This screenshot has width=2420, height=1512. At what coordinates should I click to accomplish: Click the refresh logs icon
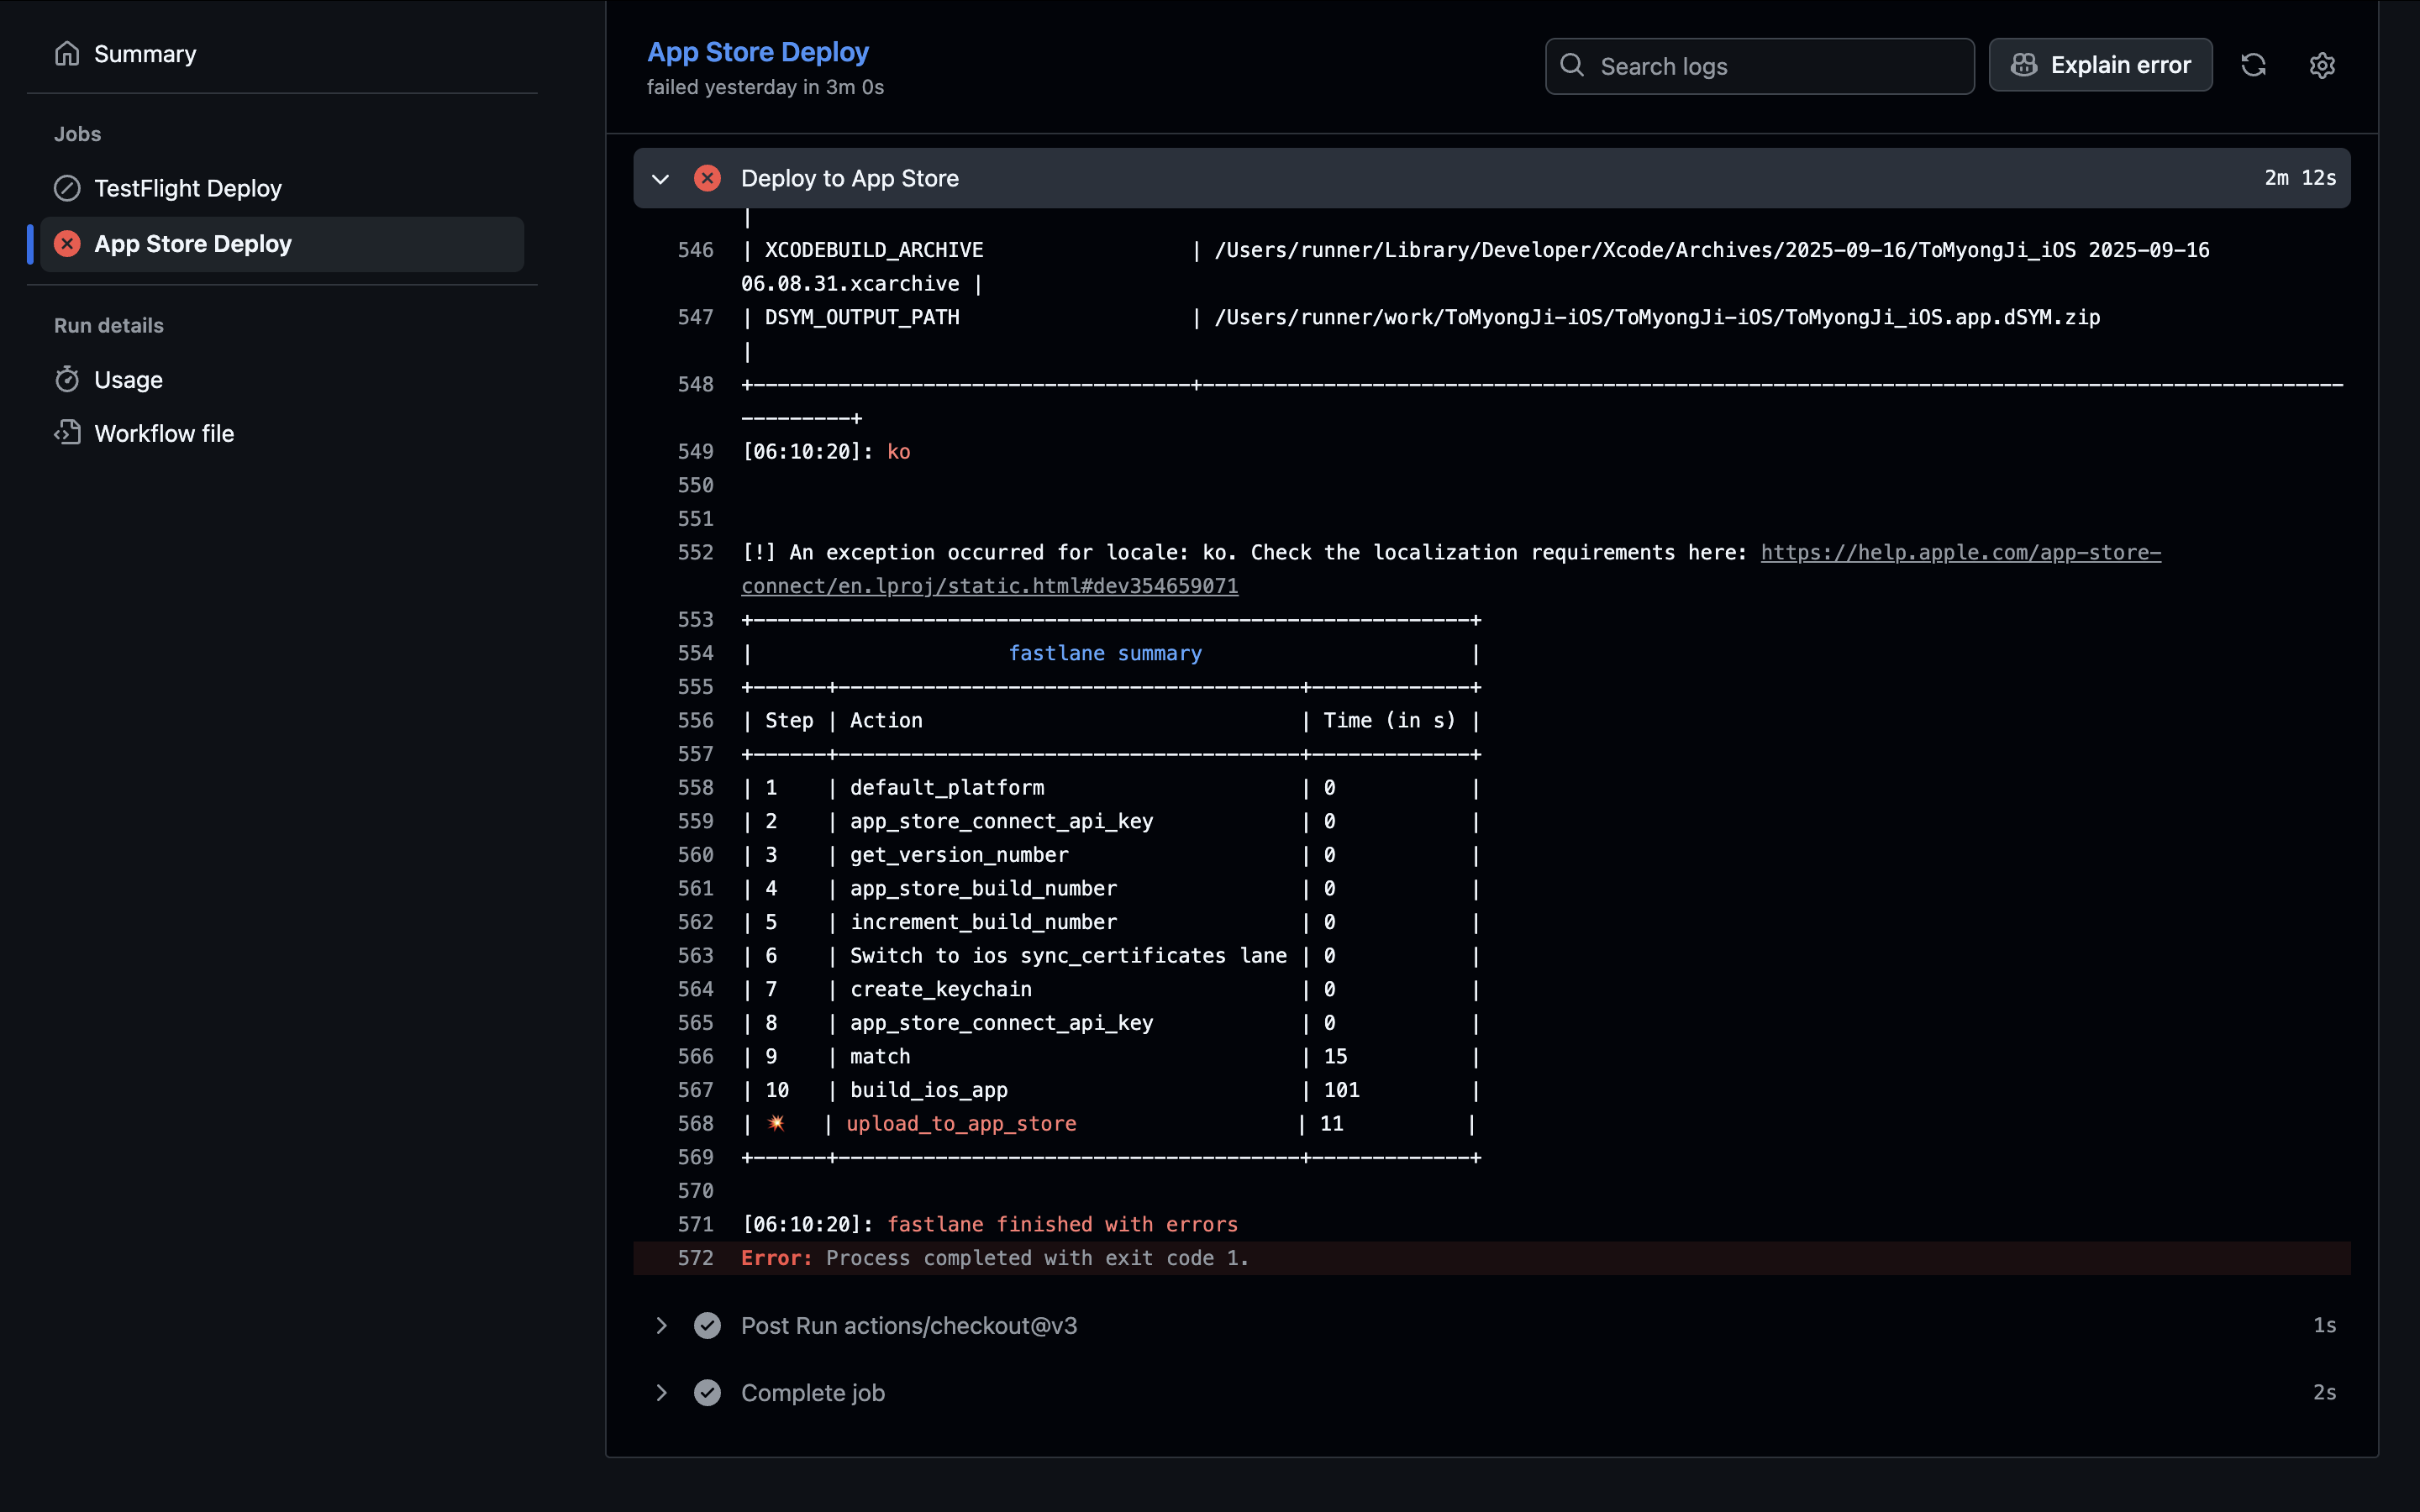click(2253, 66)
